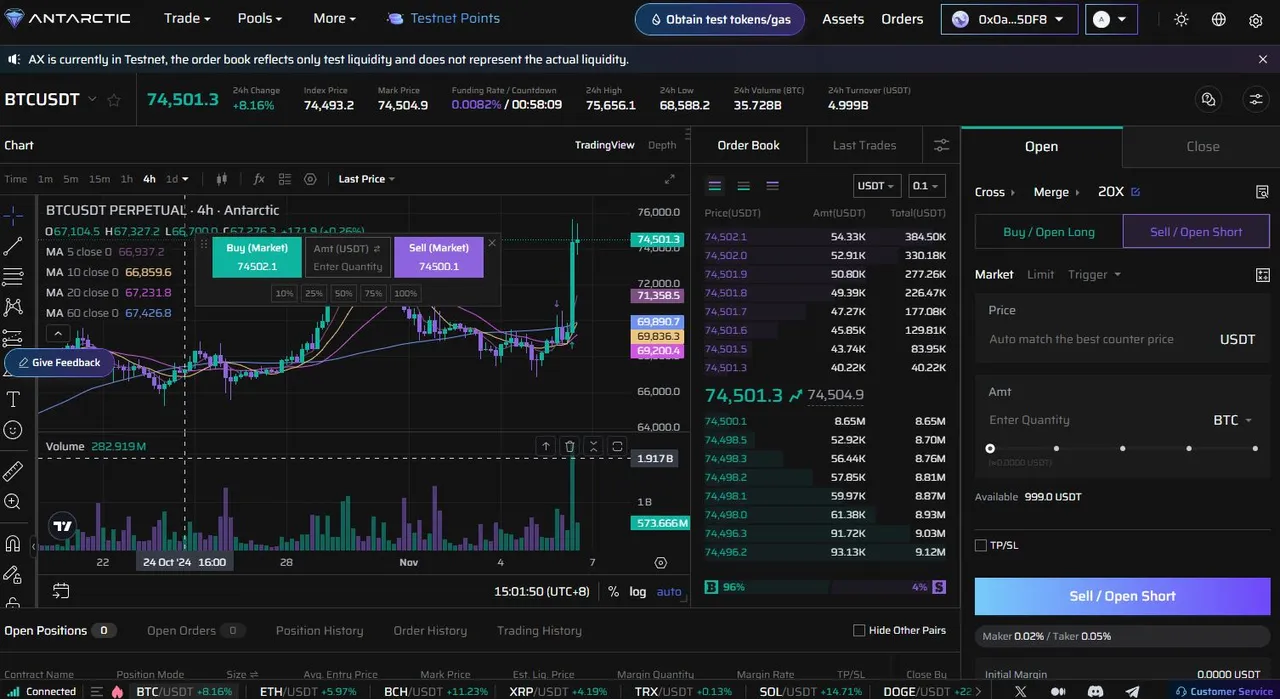Open the Depth chart tab
The image size is (1280, 699).
click(662, 145)
